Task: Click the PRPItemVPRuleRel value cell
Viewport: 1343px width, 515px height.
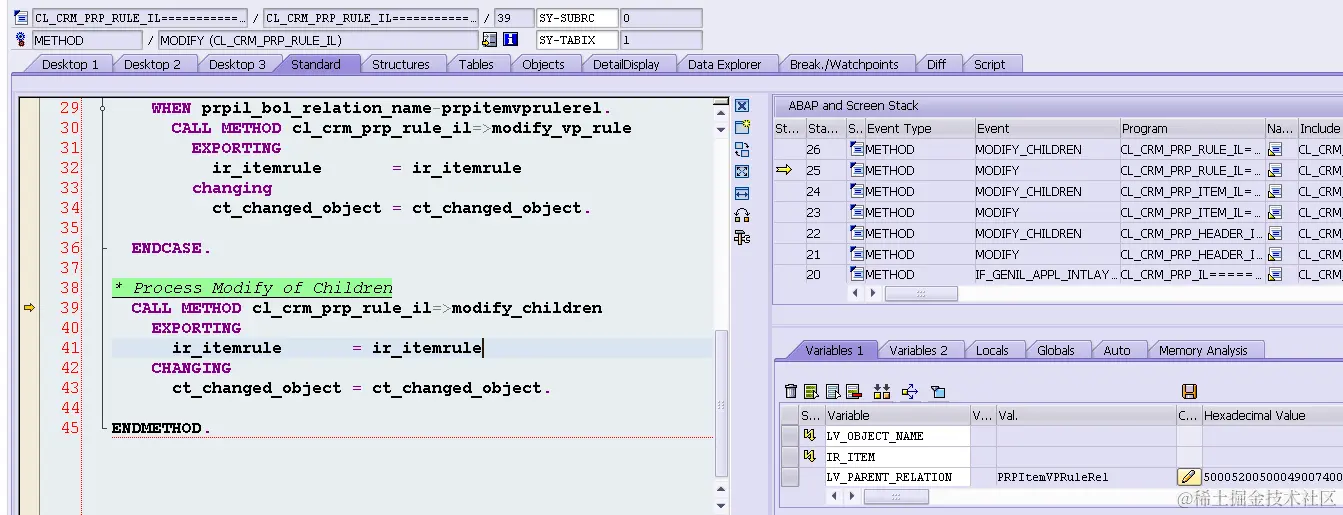Action: coord(1086,477)
